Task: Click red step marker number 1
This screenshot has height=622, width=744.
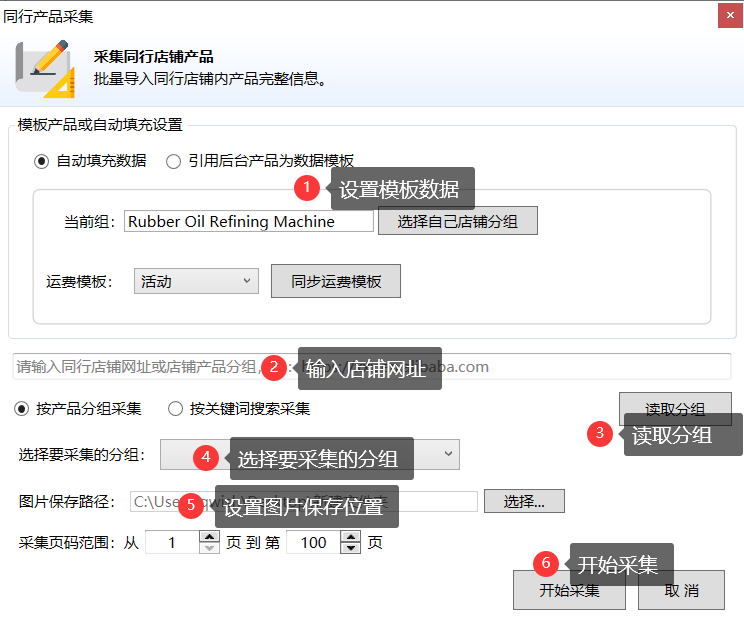Action: [306, 187]
